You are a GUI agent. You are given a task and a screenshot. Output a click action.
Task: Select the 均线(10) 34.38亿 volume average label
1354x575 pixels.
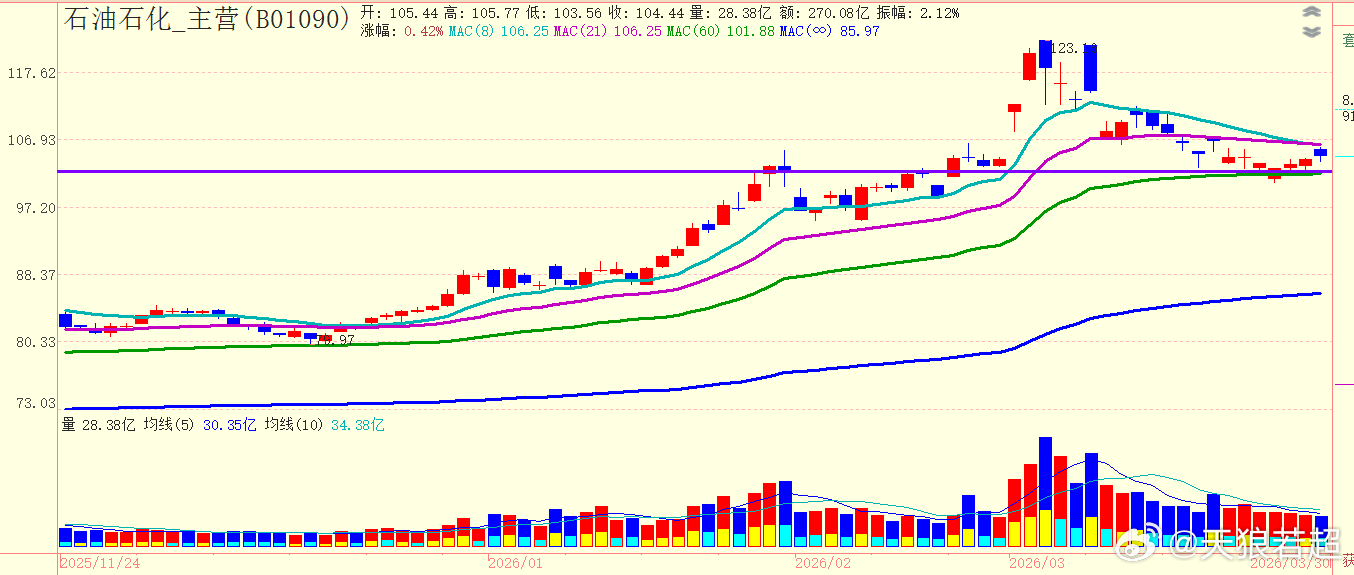click(x=324, y=425)
